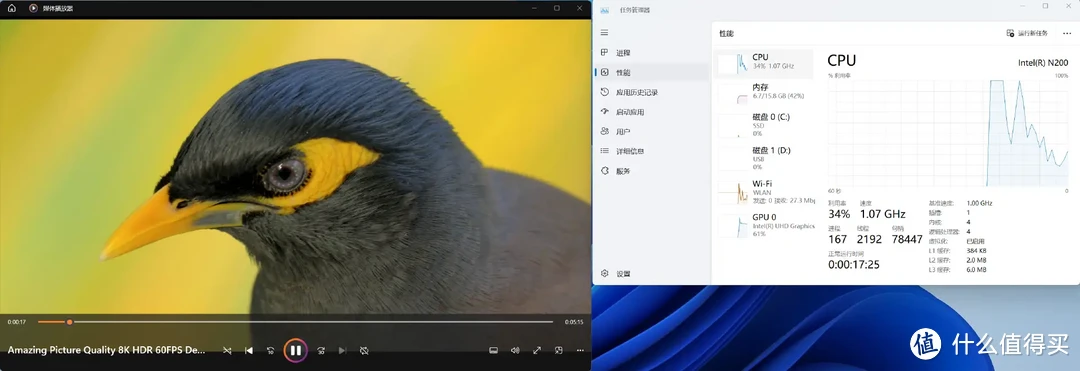The height and width of the screenshot is (371, 1080).
Task: Skip forward 30 seconds
Action: point(321,350)
